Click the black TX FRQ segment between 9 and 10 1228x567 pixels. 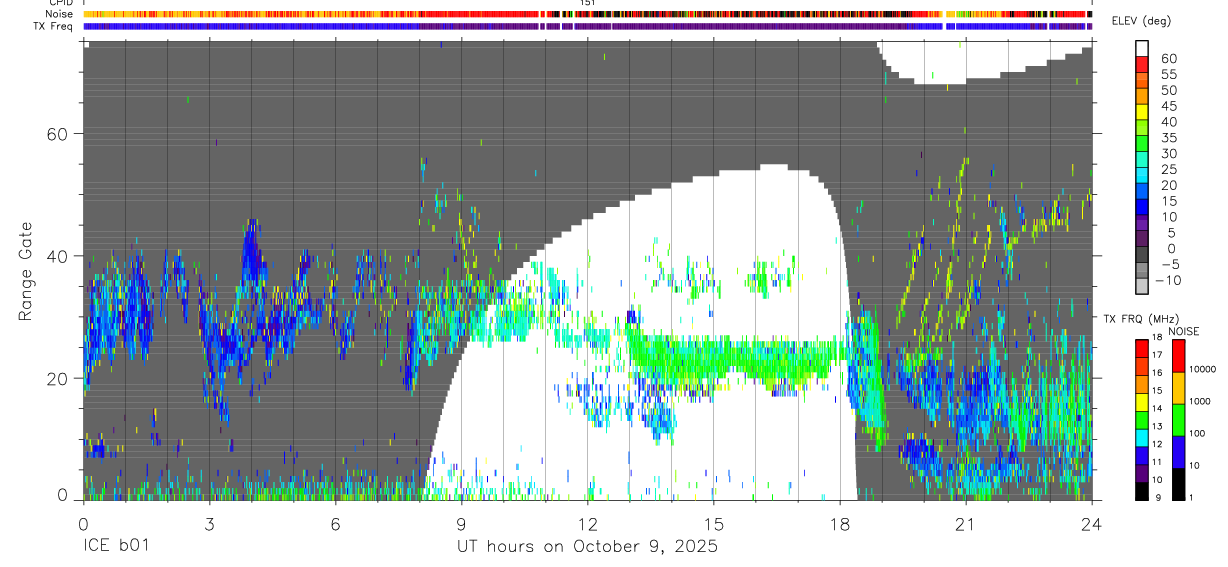(1142, 491)
